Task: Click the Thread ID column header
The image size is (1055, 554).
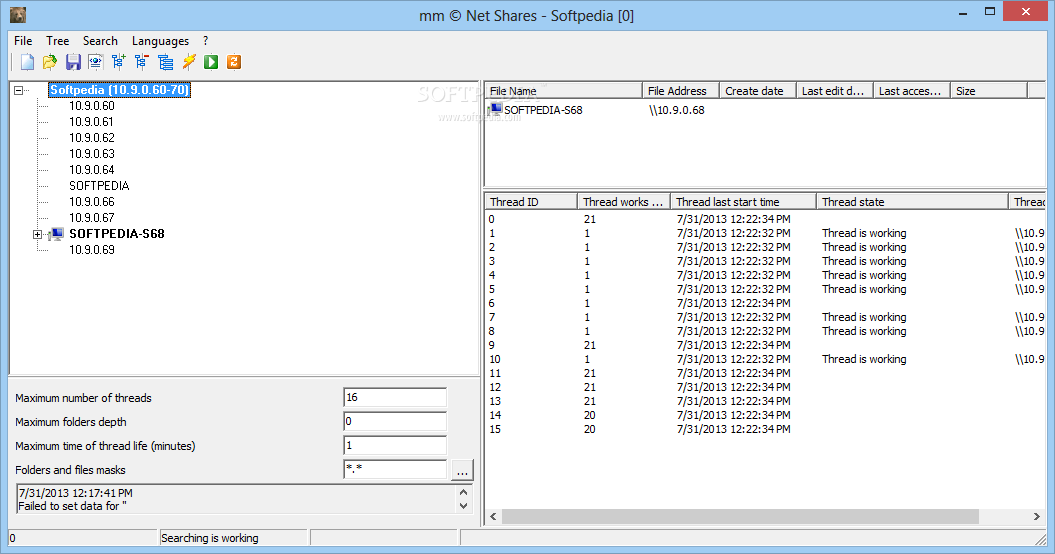Action: (x=531, y=202)
